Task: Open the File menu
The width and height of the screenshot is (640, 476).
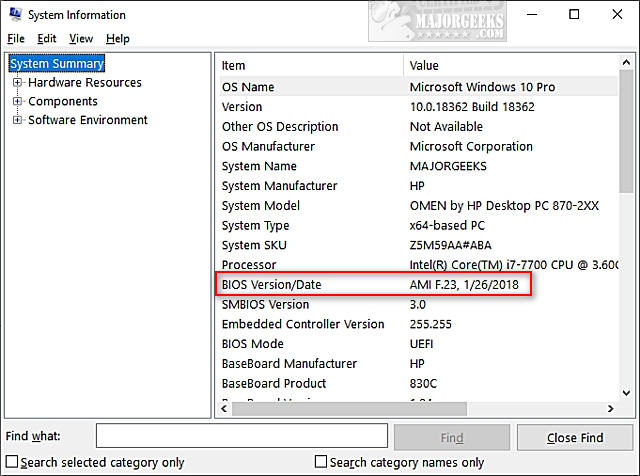Action: click(x=16, y=39)
